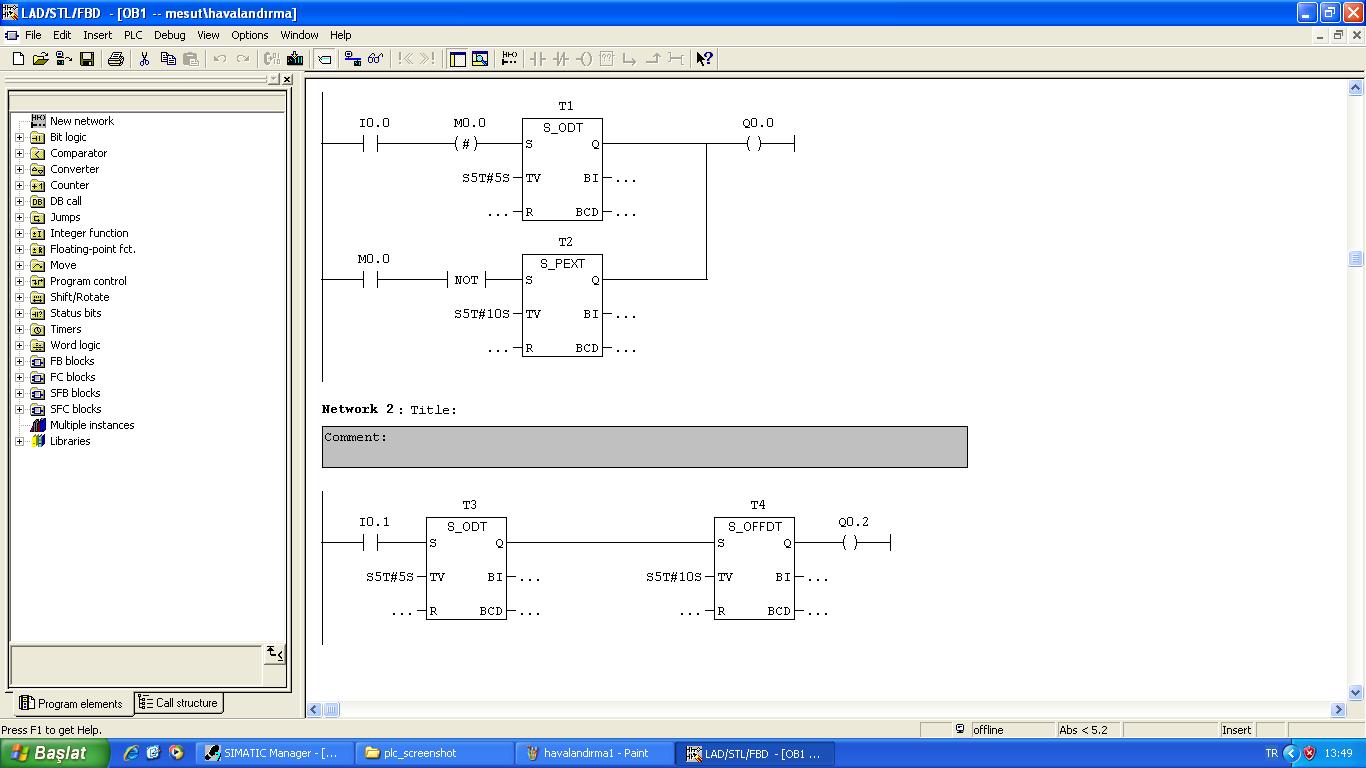Open the Debug menu
Viewport: 1366px width, 768px height.
pos(169,35)
